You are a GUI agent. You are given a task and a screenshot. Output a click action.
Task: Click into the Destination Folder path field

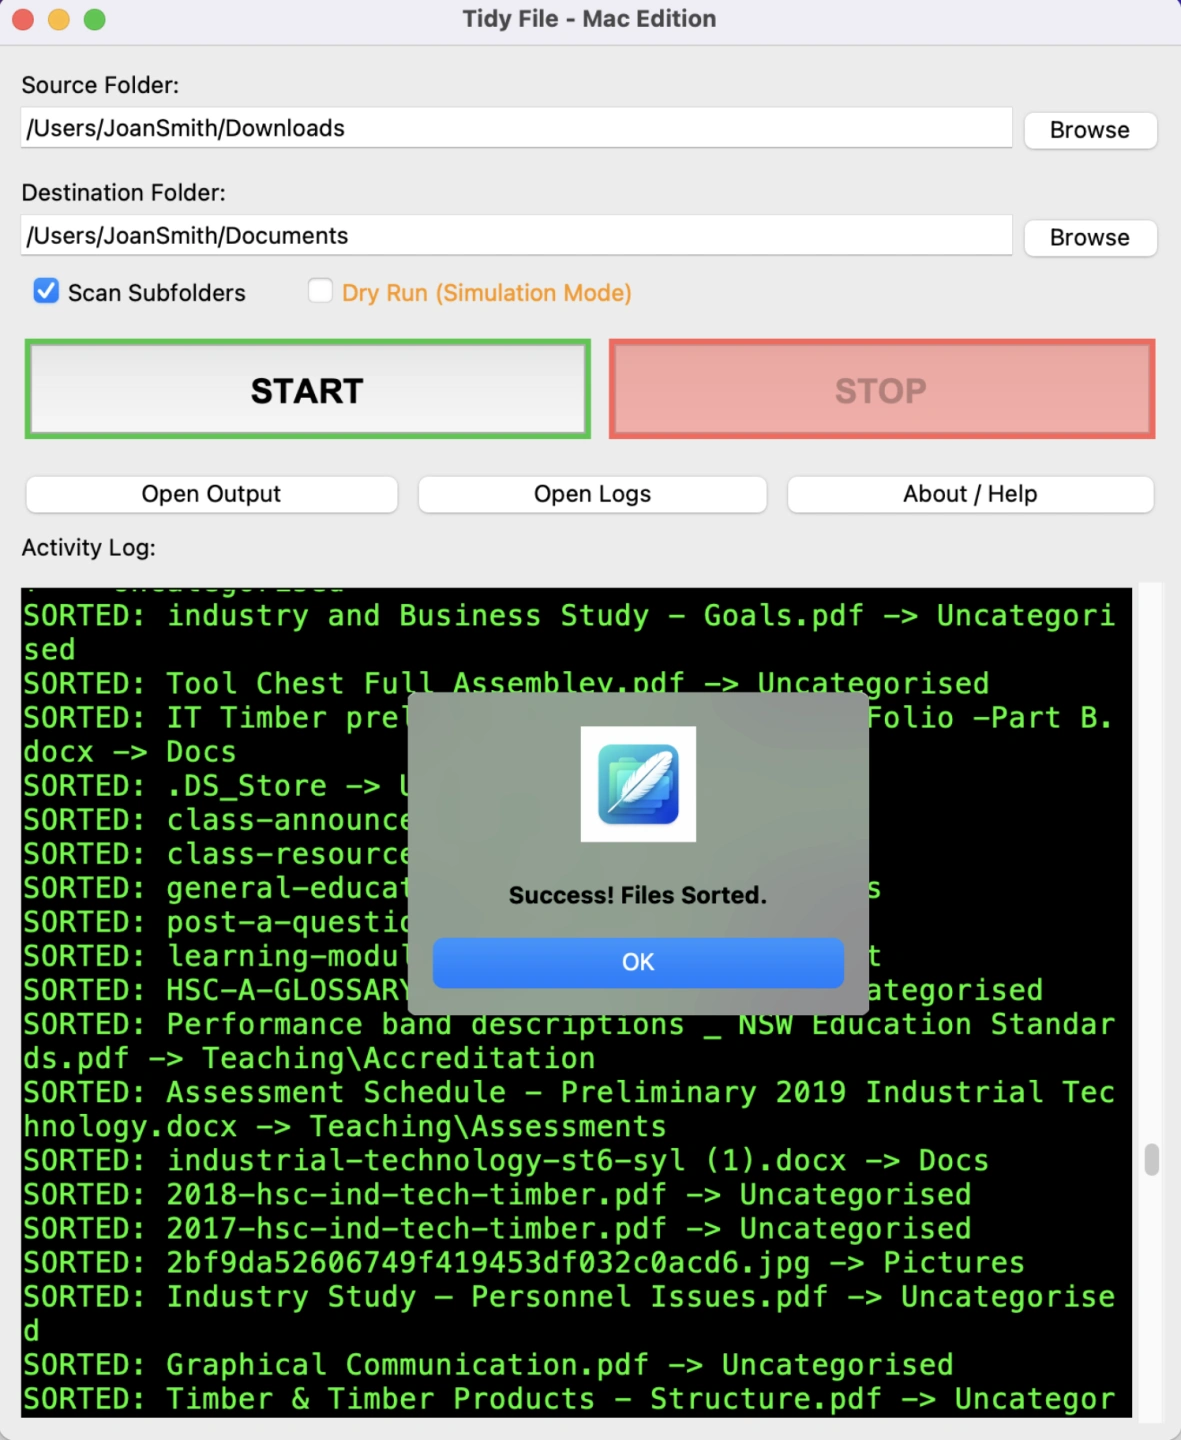(515, 236)
